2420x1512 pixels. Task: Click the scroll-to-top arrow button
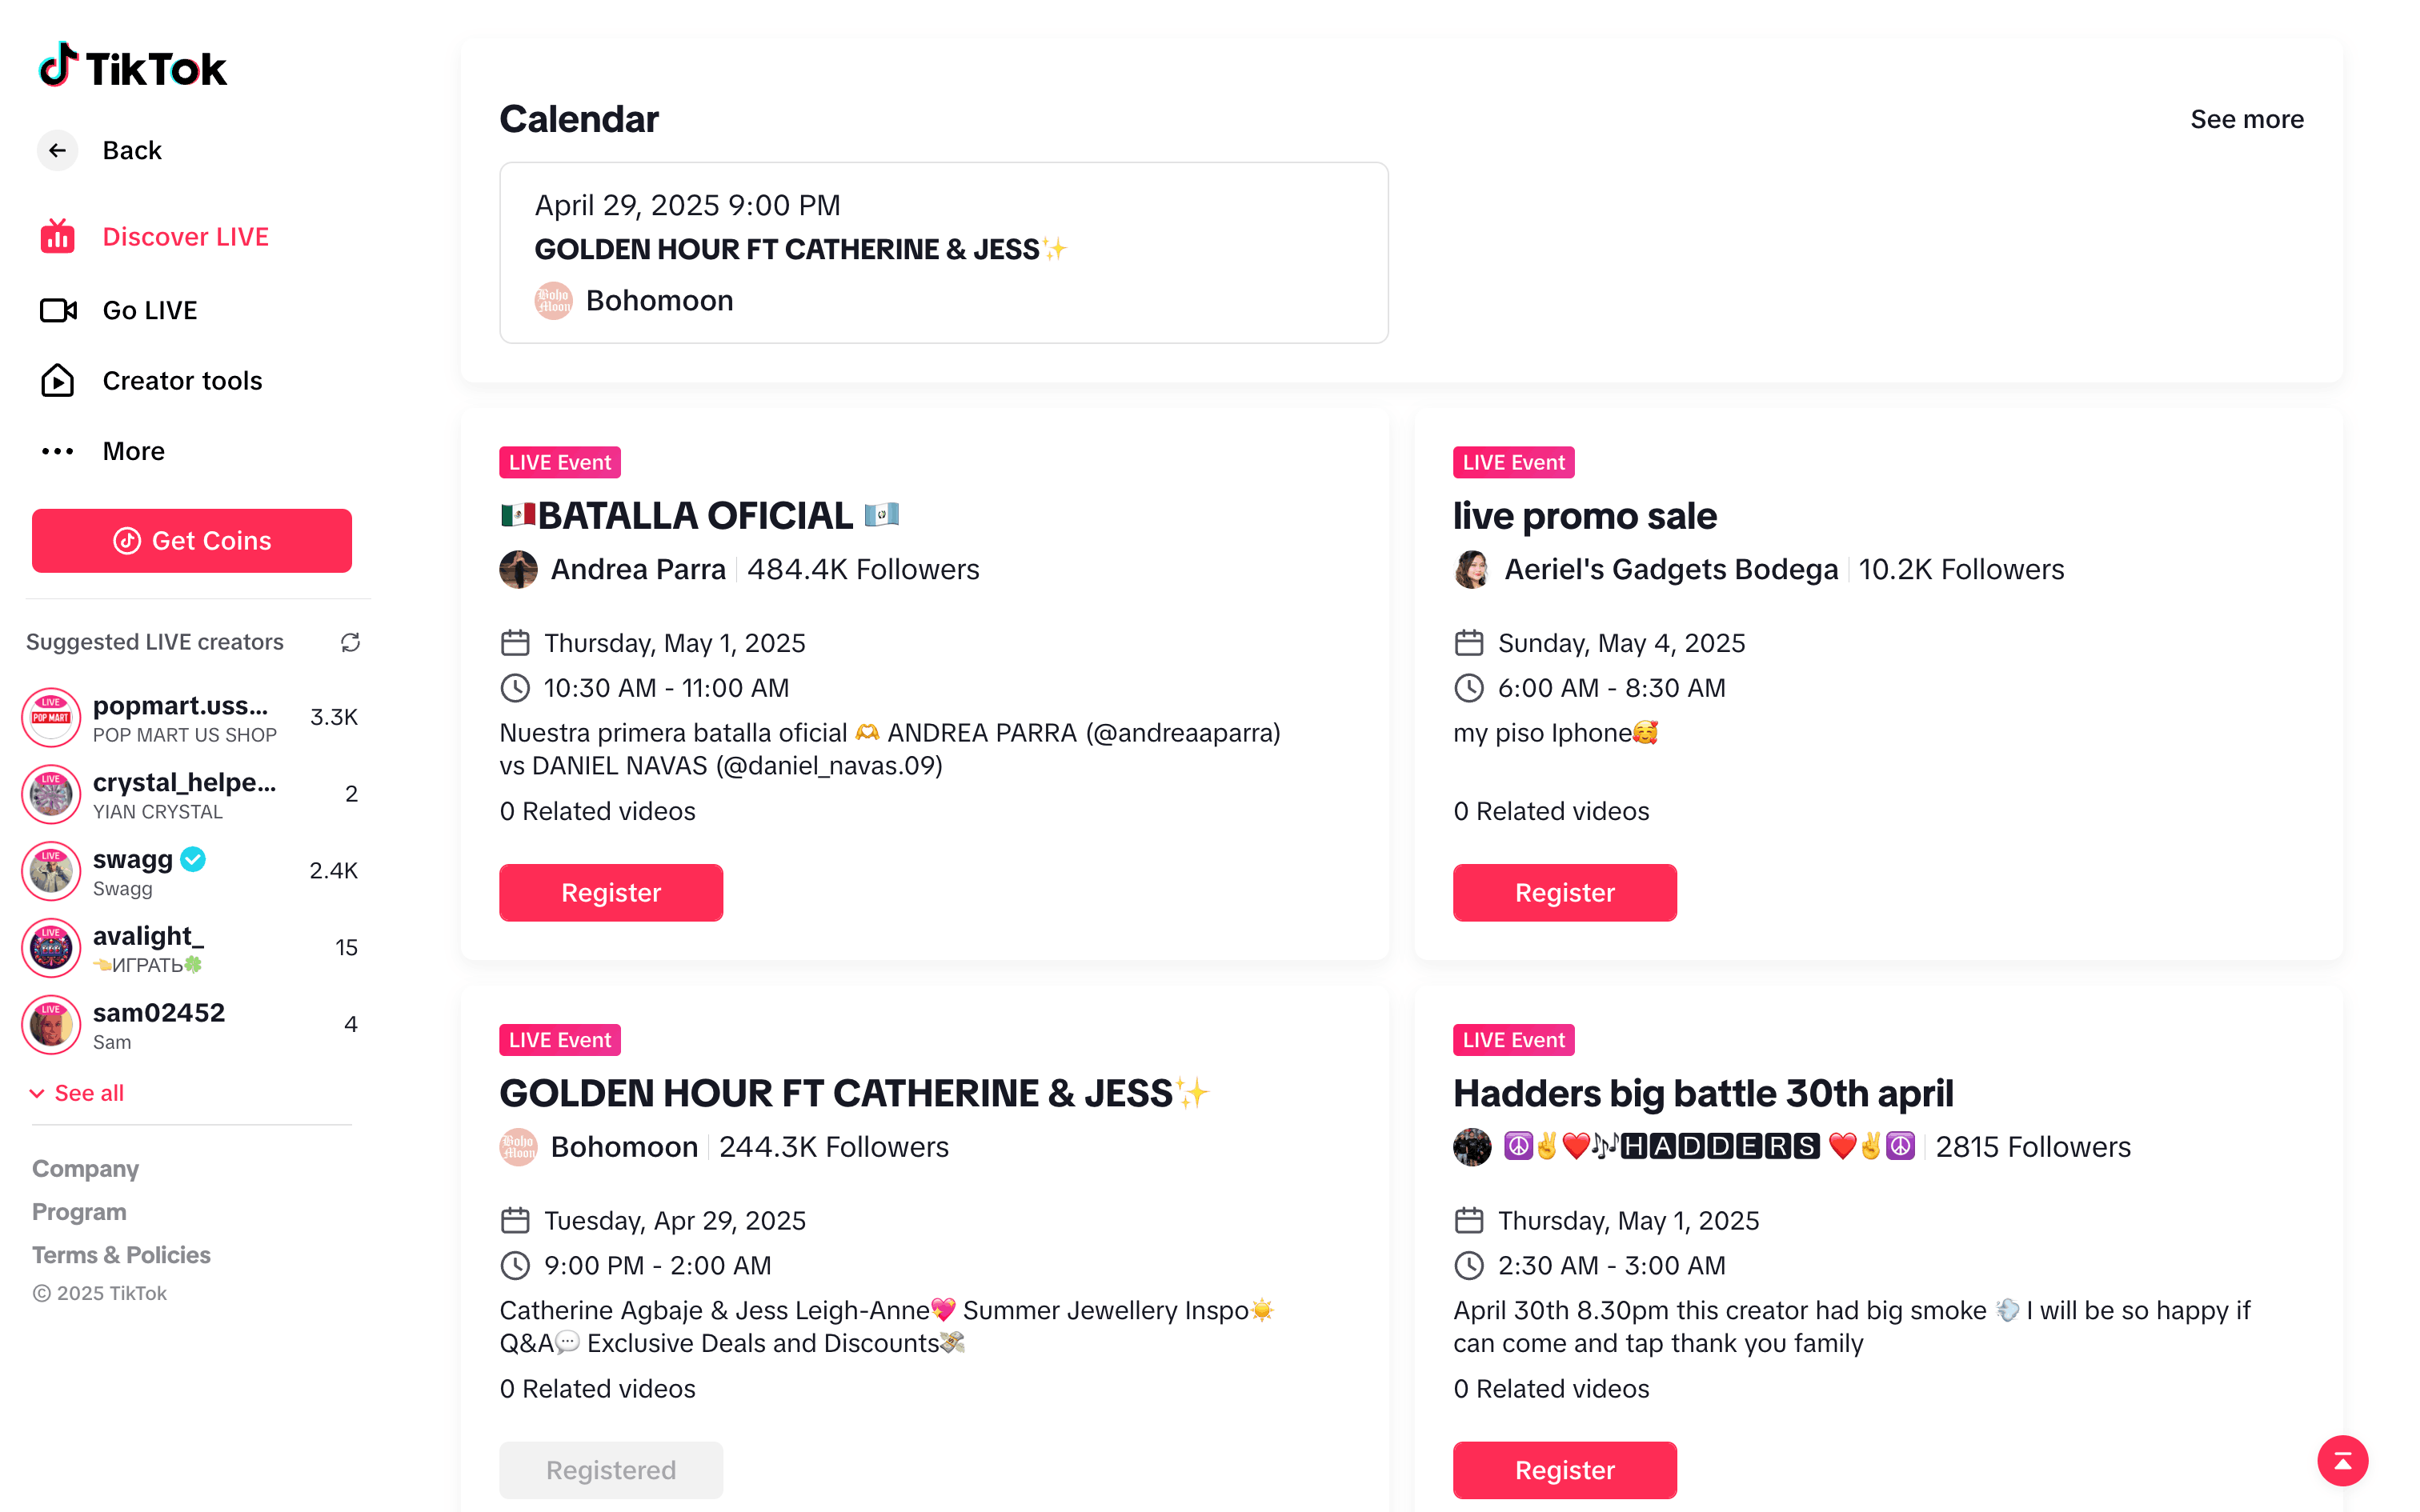tap(2342, 1461)
